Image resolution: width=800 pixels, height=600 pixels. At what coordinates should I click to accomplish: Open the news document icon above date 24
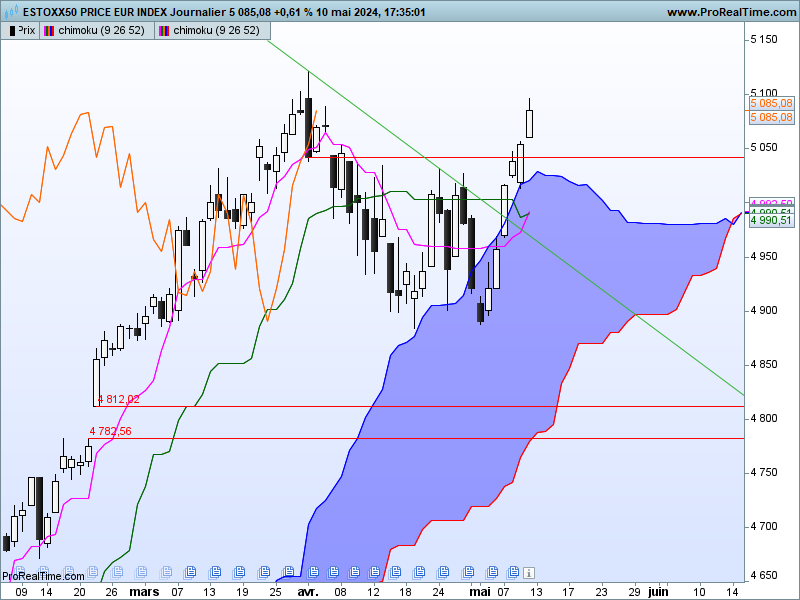pyautogui.click(x=443, y=572)
